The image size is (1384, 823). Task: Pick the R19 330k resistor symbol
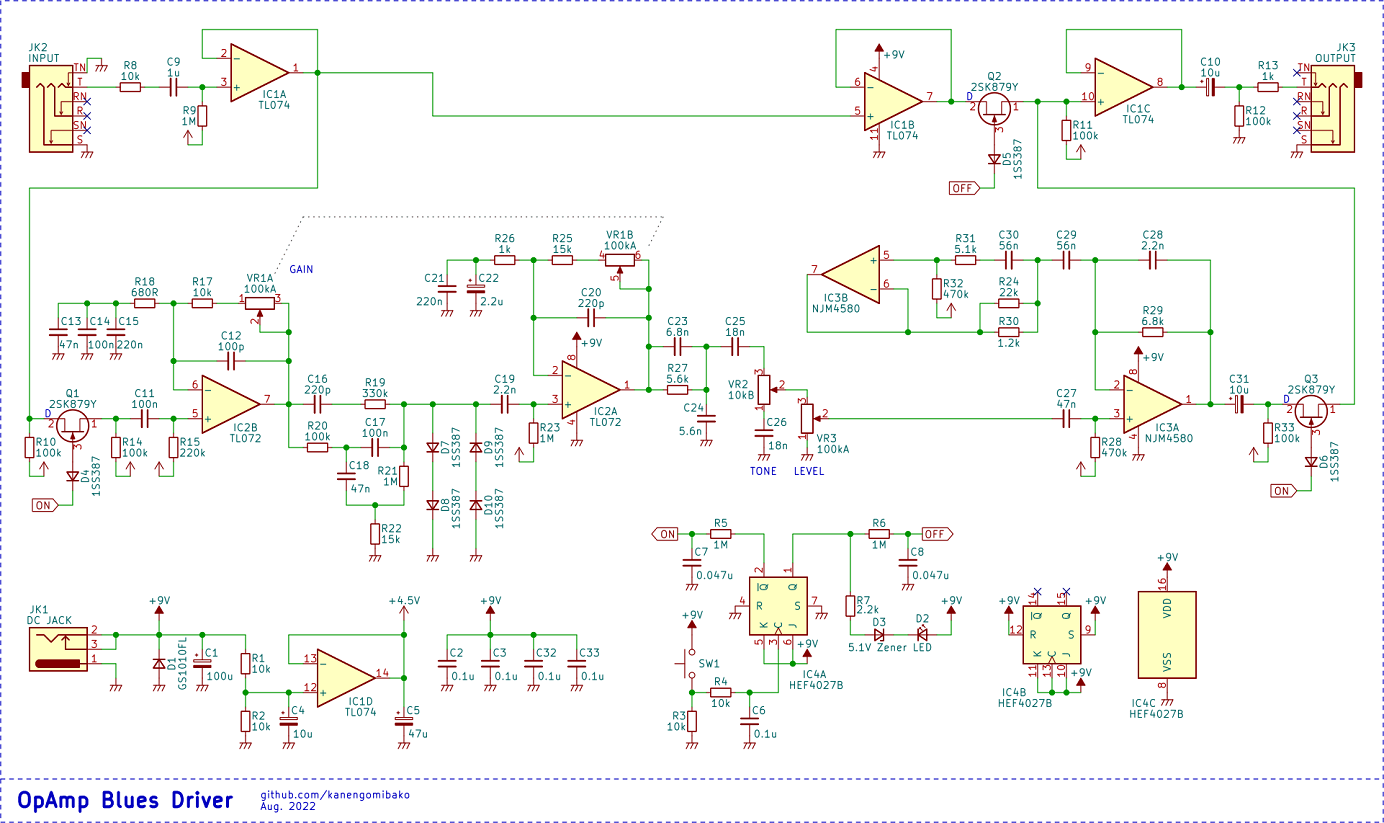point(375,404)
